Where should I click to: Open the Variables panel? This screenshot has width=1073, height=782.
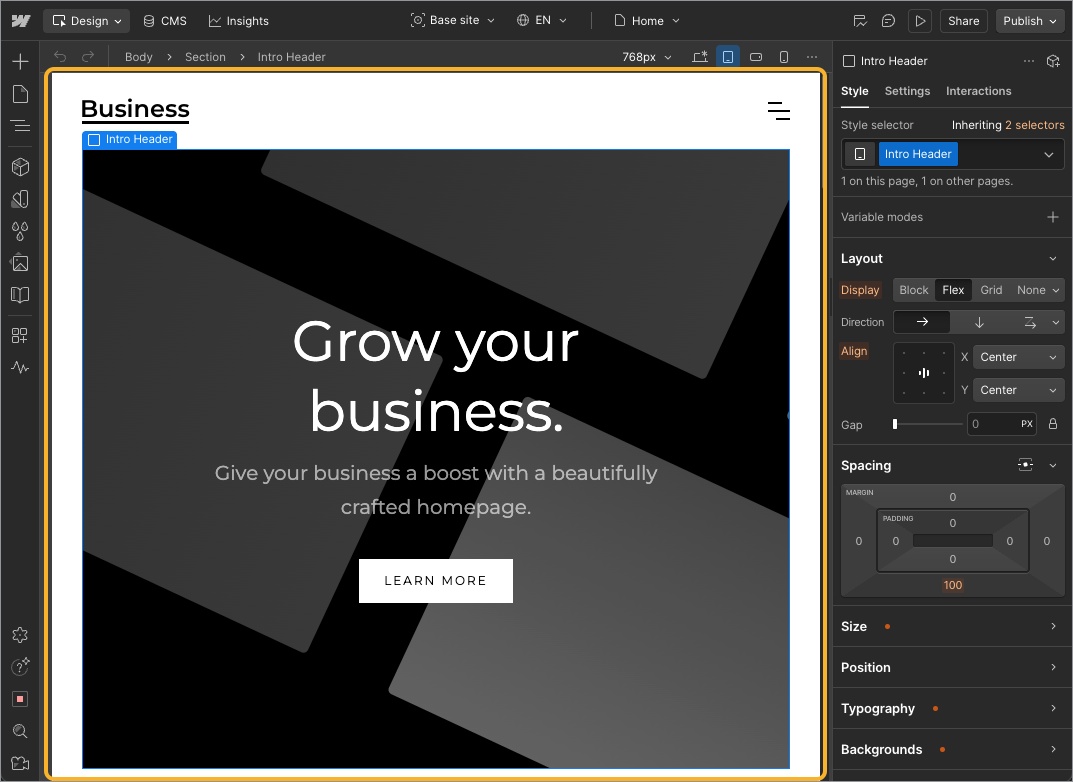pos(20,231)
